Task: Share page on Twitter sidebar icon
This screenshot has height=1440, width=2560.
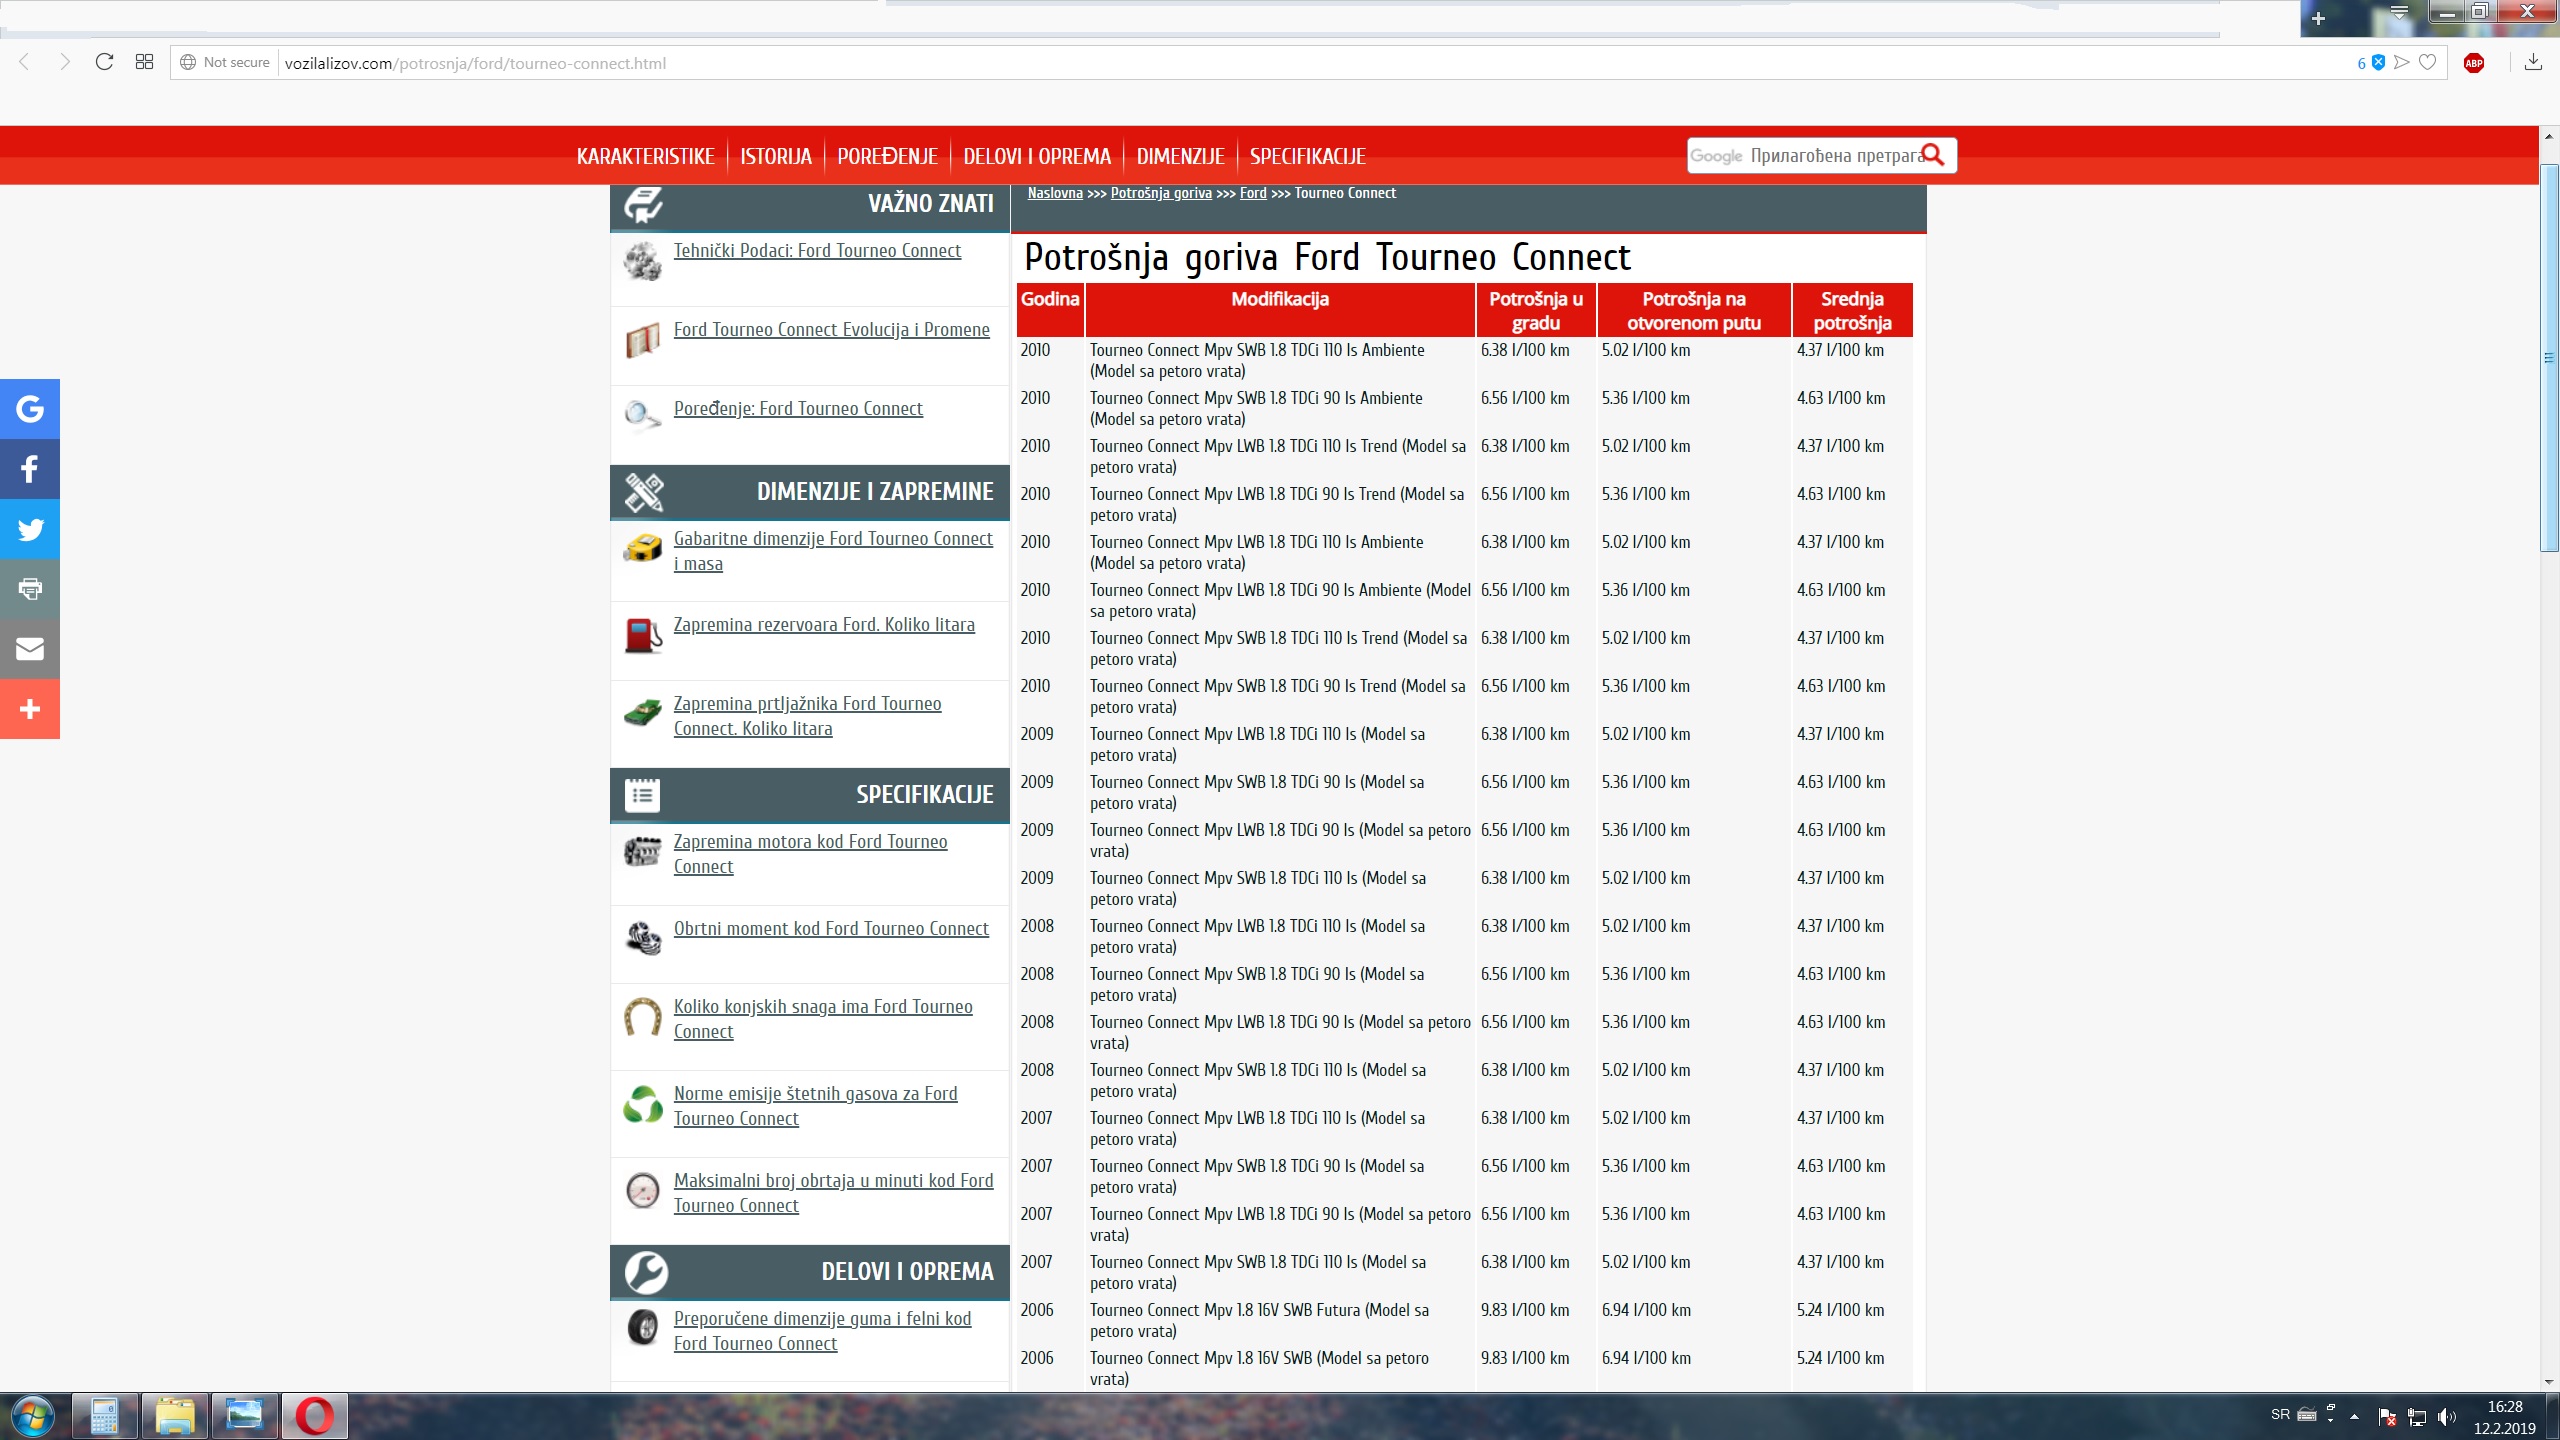Action: pos(30,529)
